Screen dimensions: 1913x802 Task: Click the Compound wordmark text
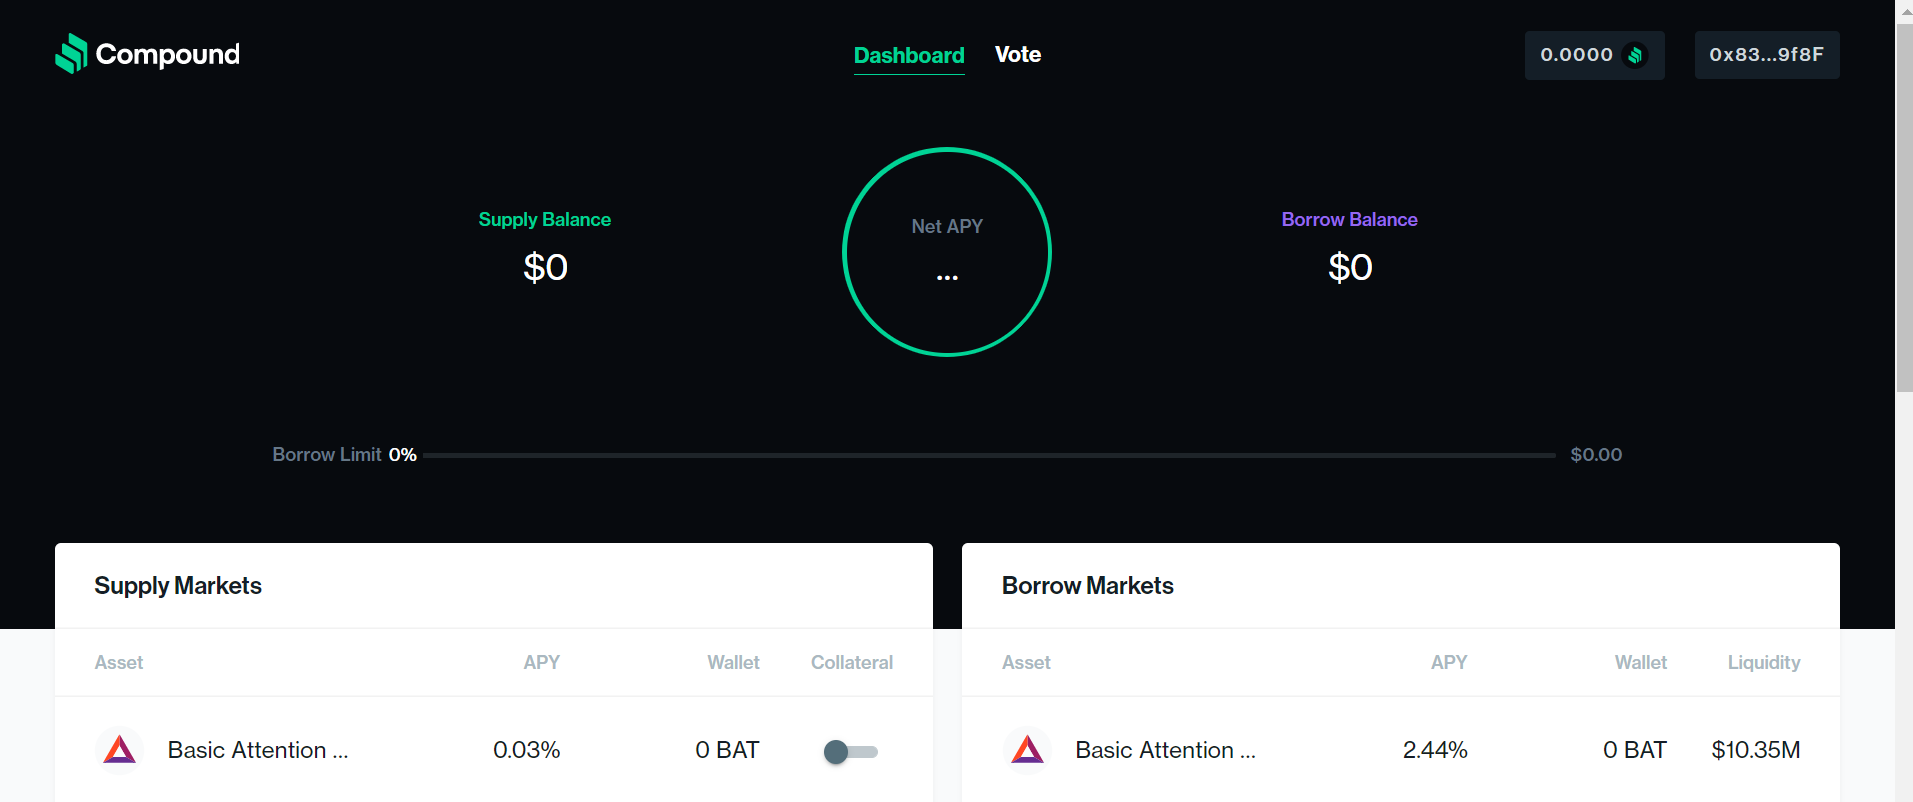pyautogui.click(x=168, y=54)
